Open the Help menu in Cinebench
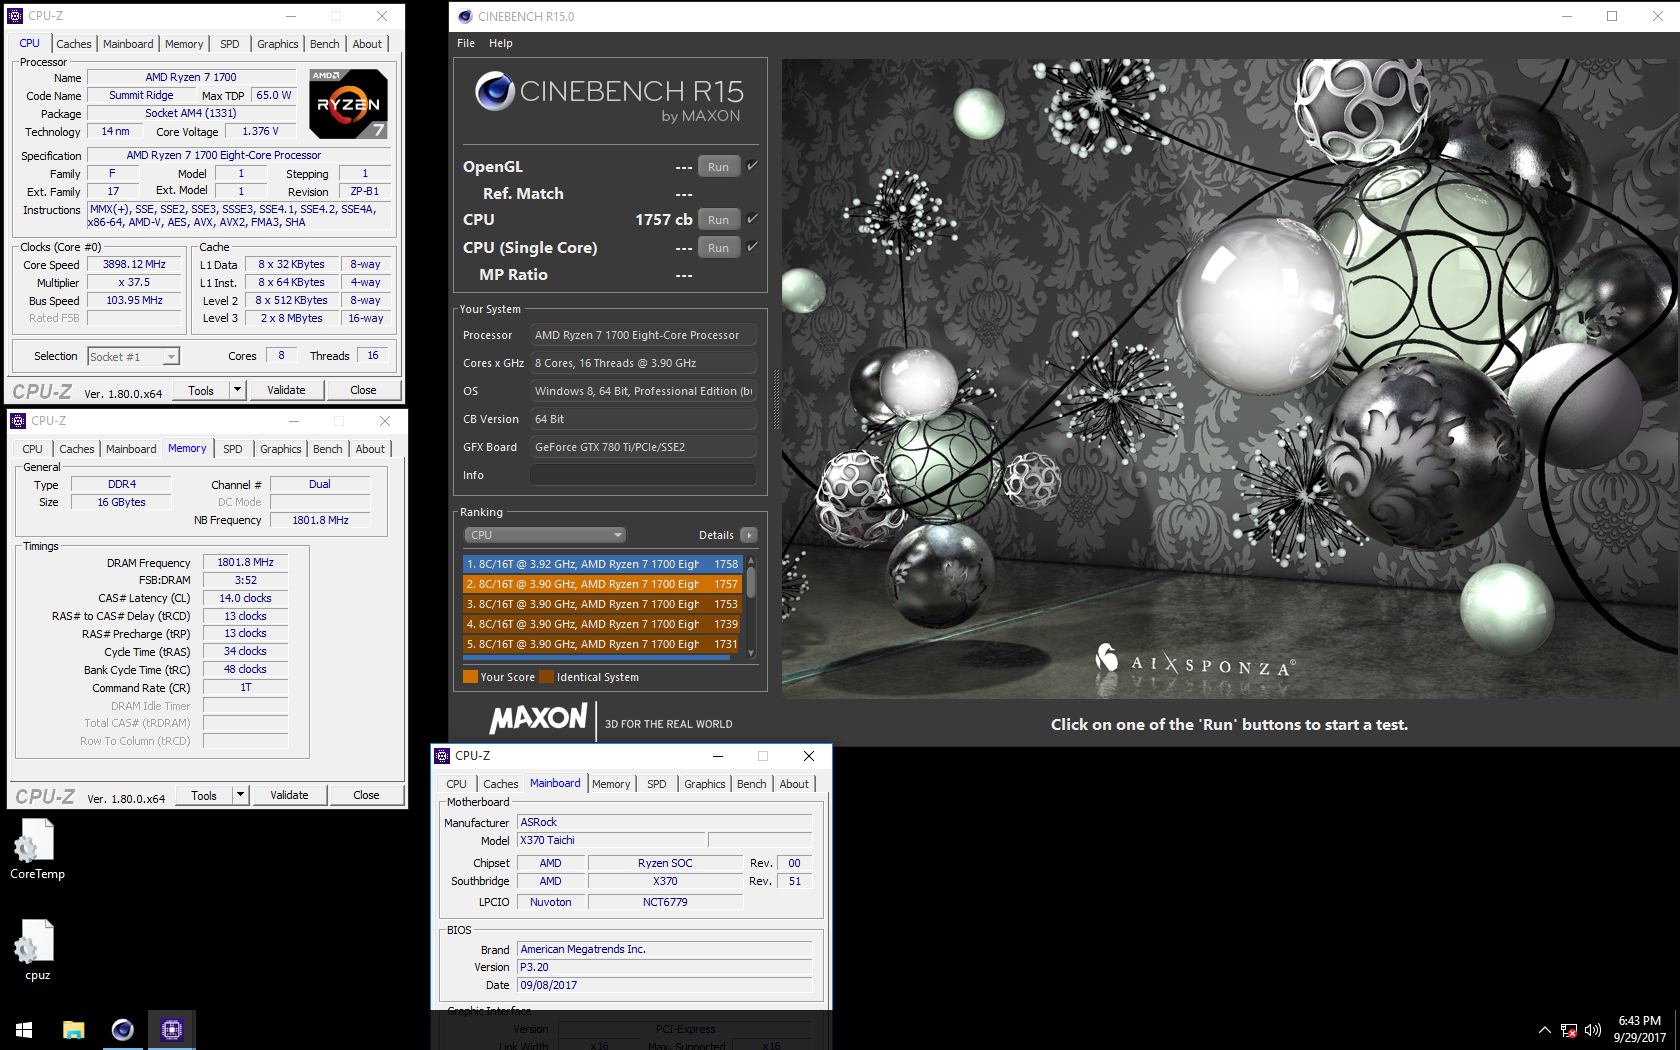This screenshot has height=1050, width=1680. (501, 43)
